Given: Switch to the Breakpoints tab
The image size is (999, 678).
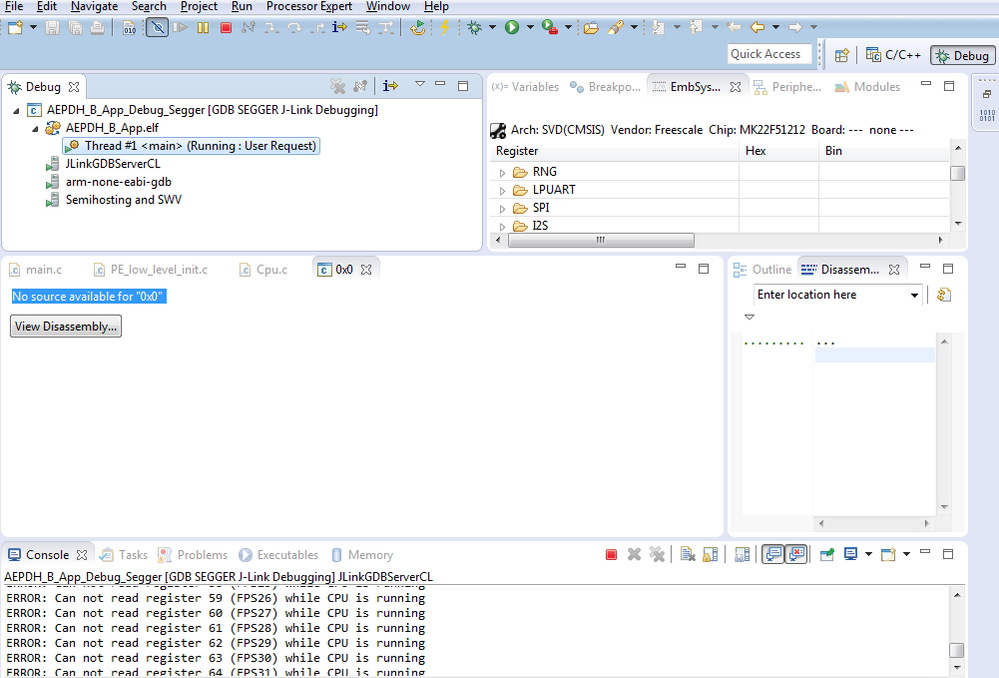Looking at the screenshot, I should tap(605, 87).
